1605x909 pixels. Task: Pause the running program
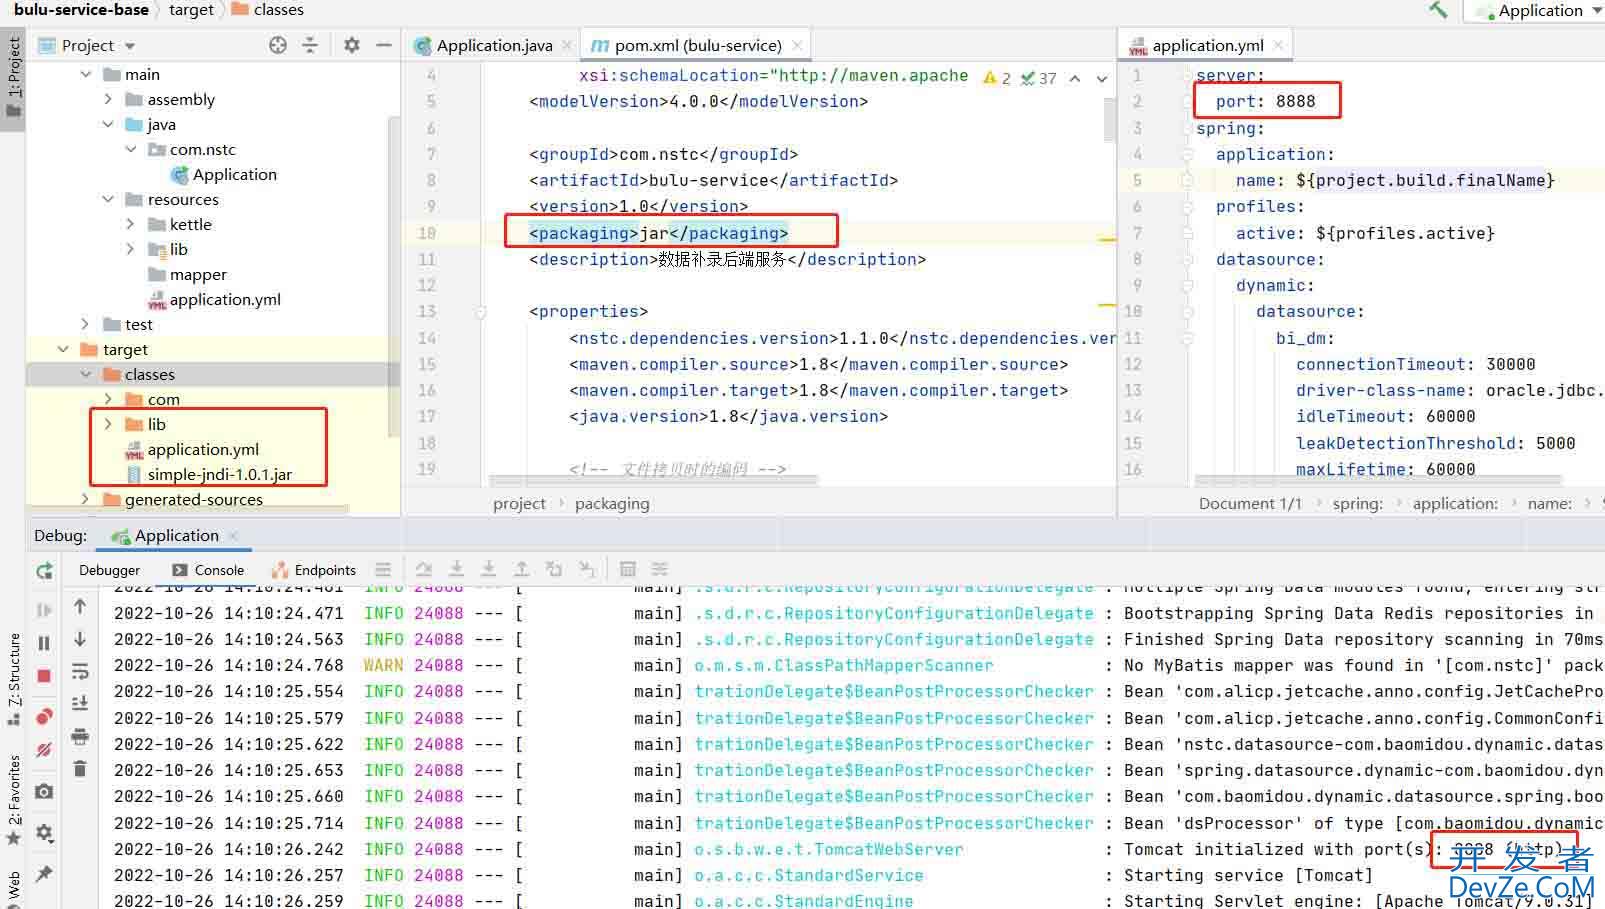click(44, 643)
